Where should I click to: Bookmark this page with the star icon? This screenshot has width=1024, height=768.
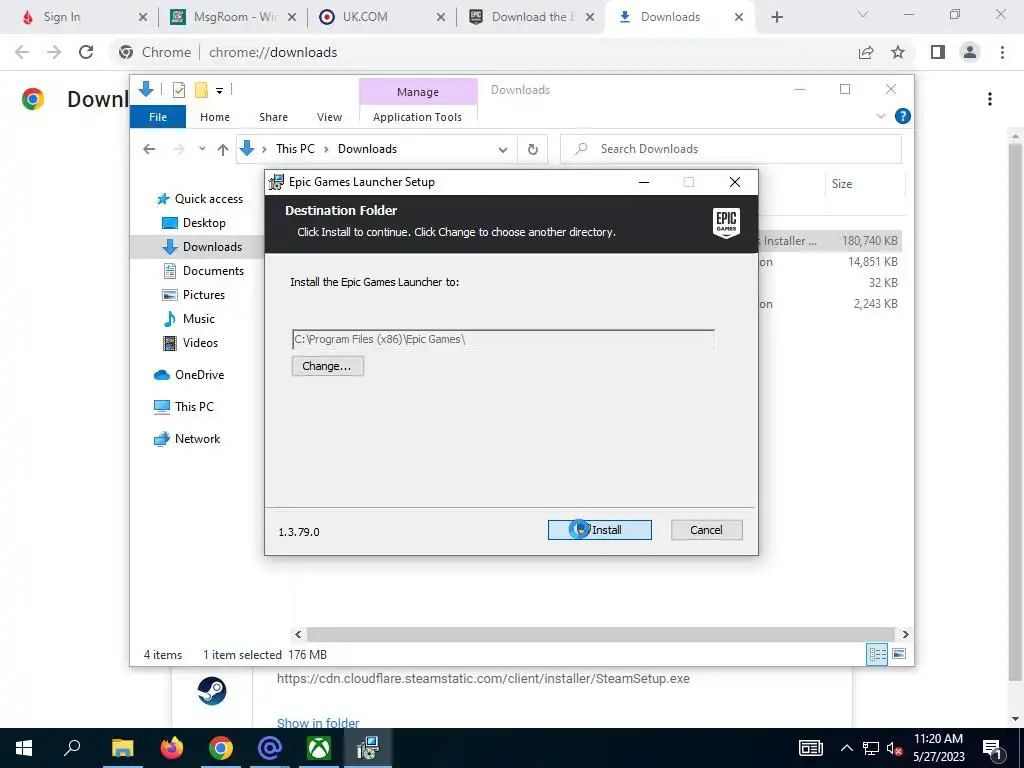pos(898,52)
